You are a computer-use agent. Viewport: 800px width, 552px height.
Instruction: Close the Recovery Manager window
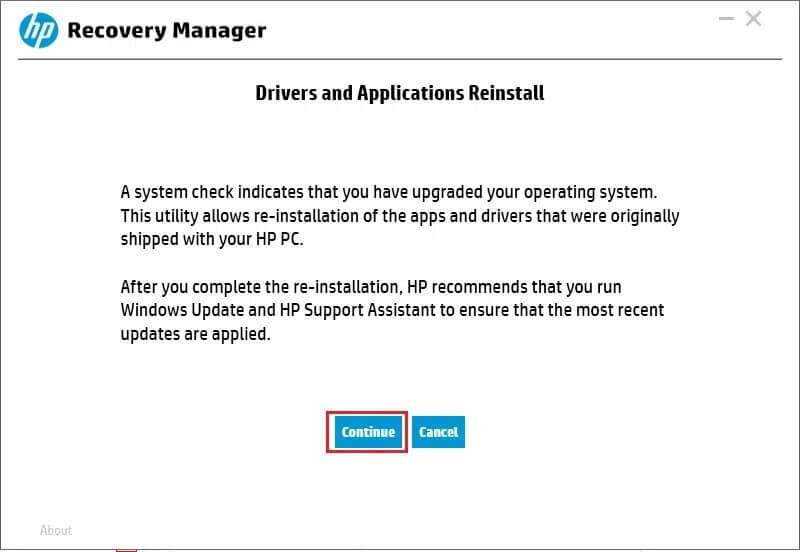coord(754,19)
